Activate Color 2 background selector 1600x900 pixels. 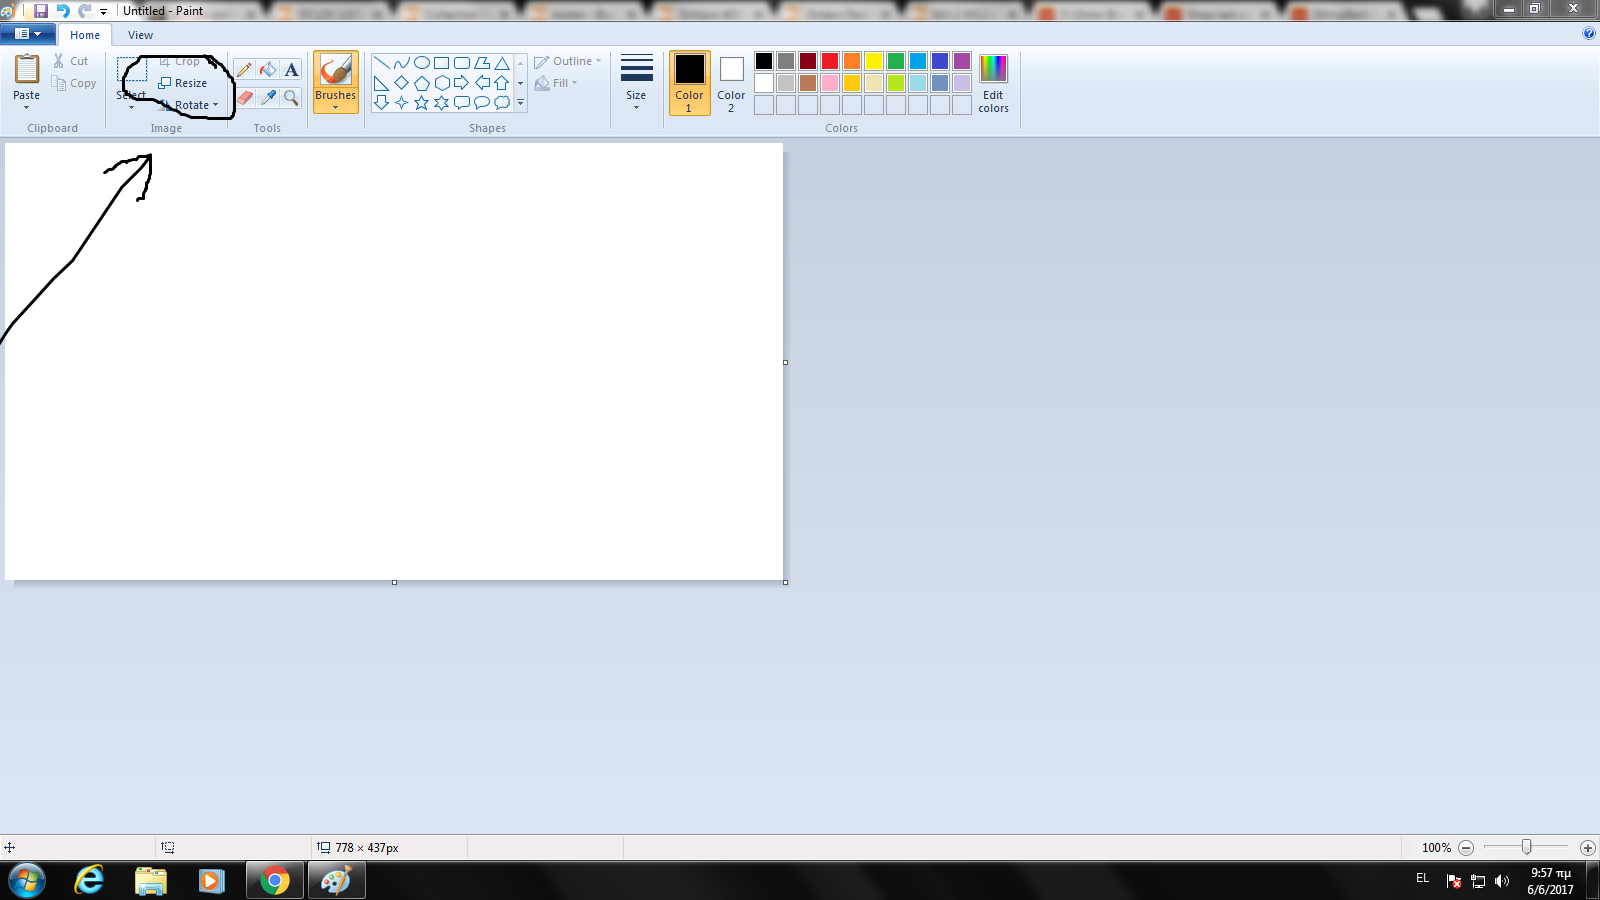click(731, 82)
